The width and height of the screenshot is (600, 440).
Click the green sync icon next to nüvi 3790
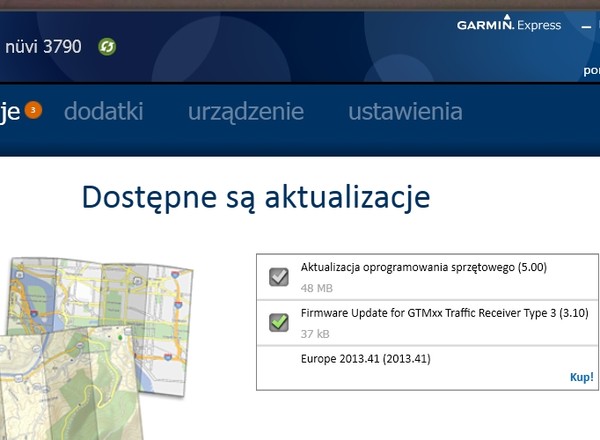[x=107, y=47]
